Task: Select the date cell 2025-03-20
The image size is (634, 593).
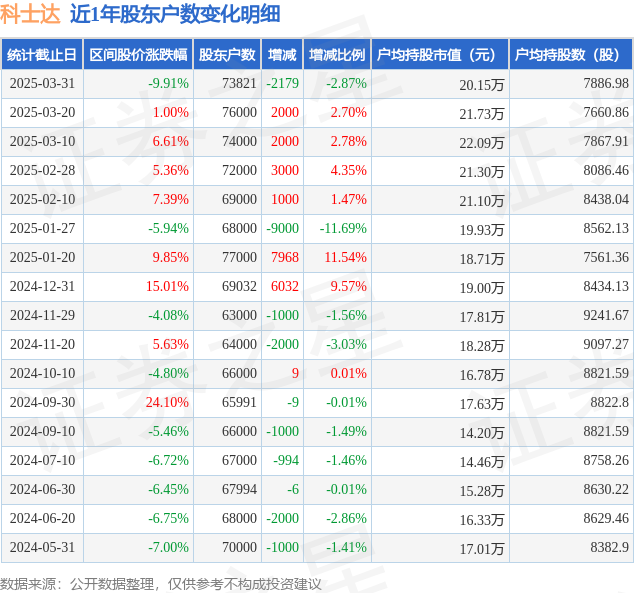Action: coord(42,112)
